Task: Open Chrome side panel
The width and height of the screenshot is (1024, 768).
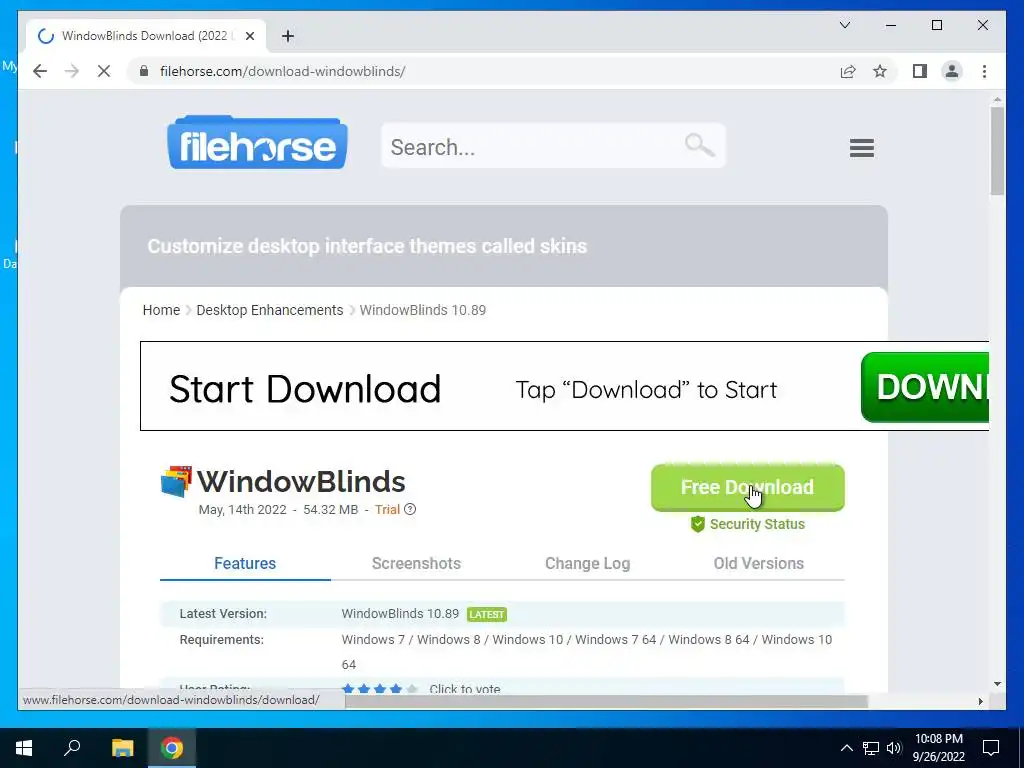Action: click(x=920, y=71)
